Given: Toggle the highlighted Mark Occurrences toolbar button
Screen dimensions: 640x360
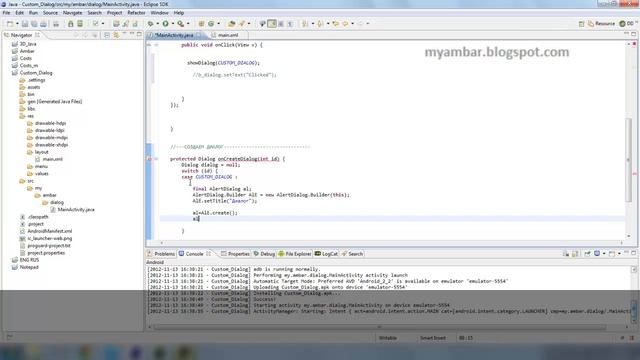Looking at the screenshot, I should (x=272, y=24).
